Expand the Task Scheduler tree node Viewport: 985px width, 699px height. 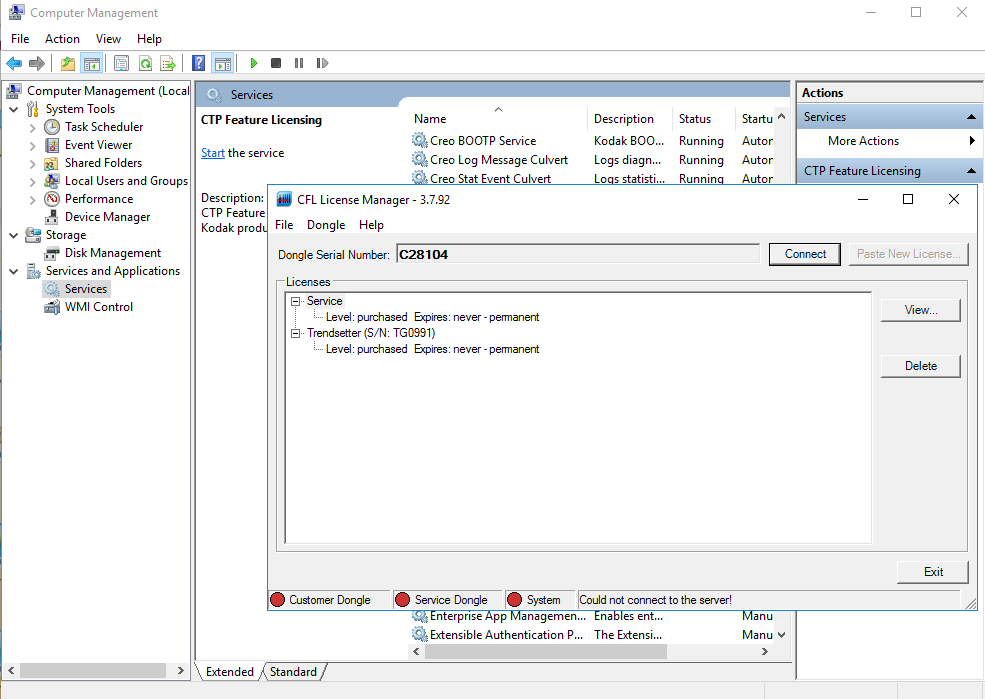[x=32, y=127]
